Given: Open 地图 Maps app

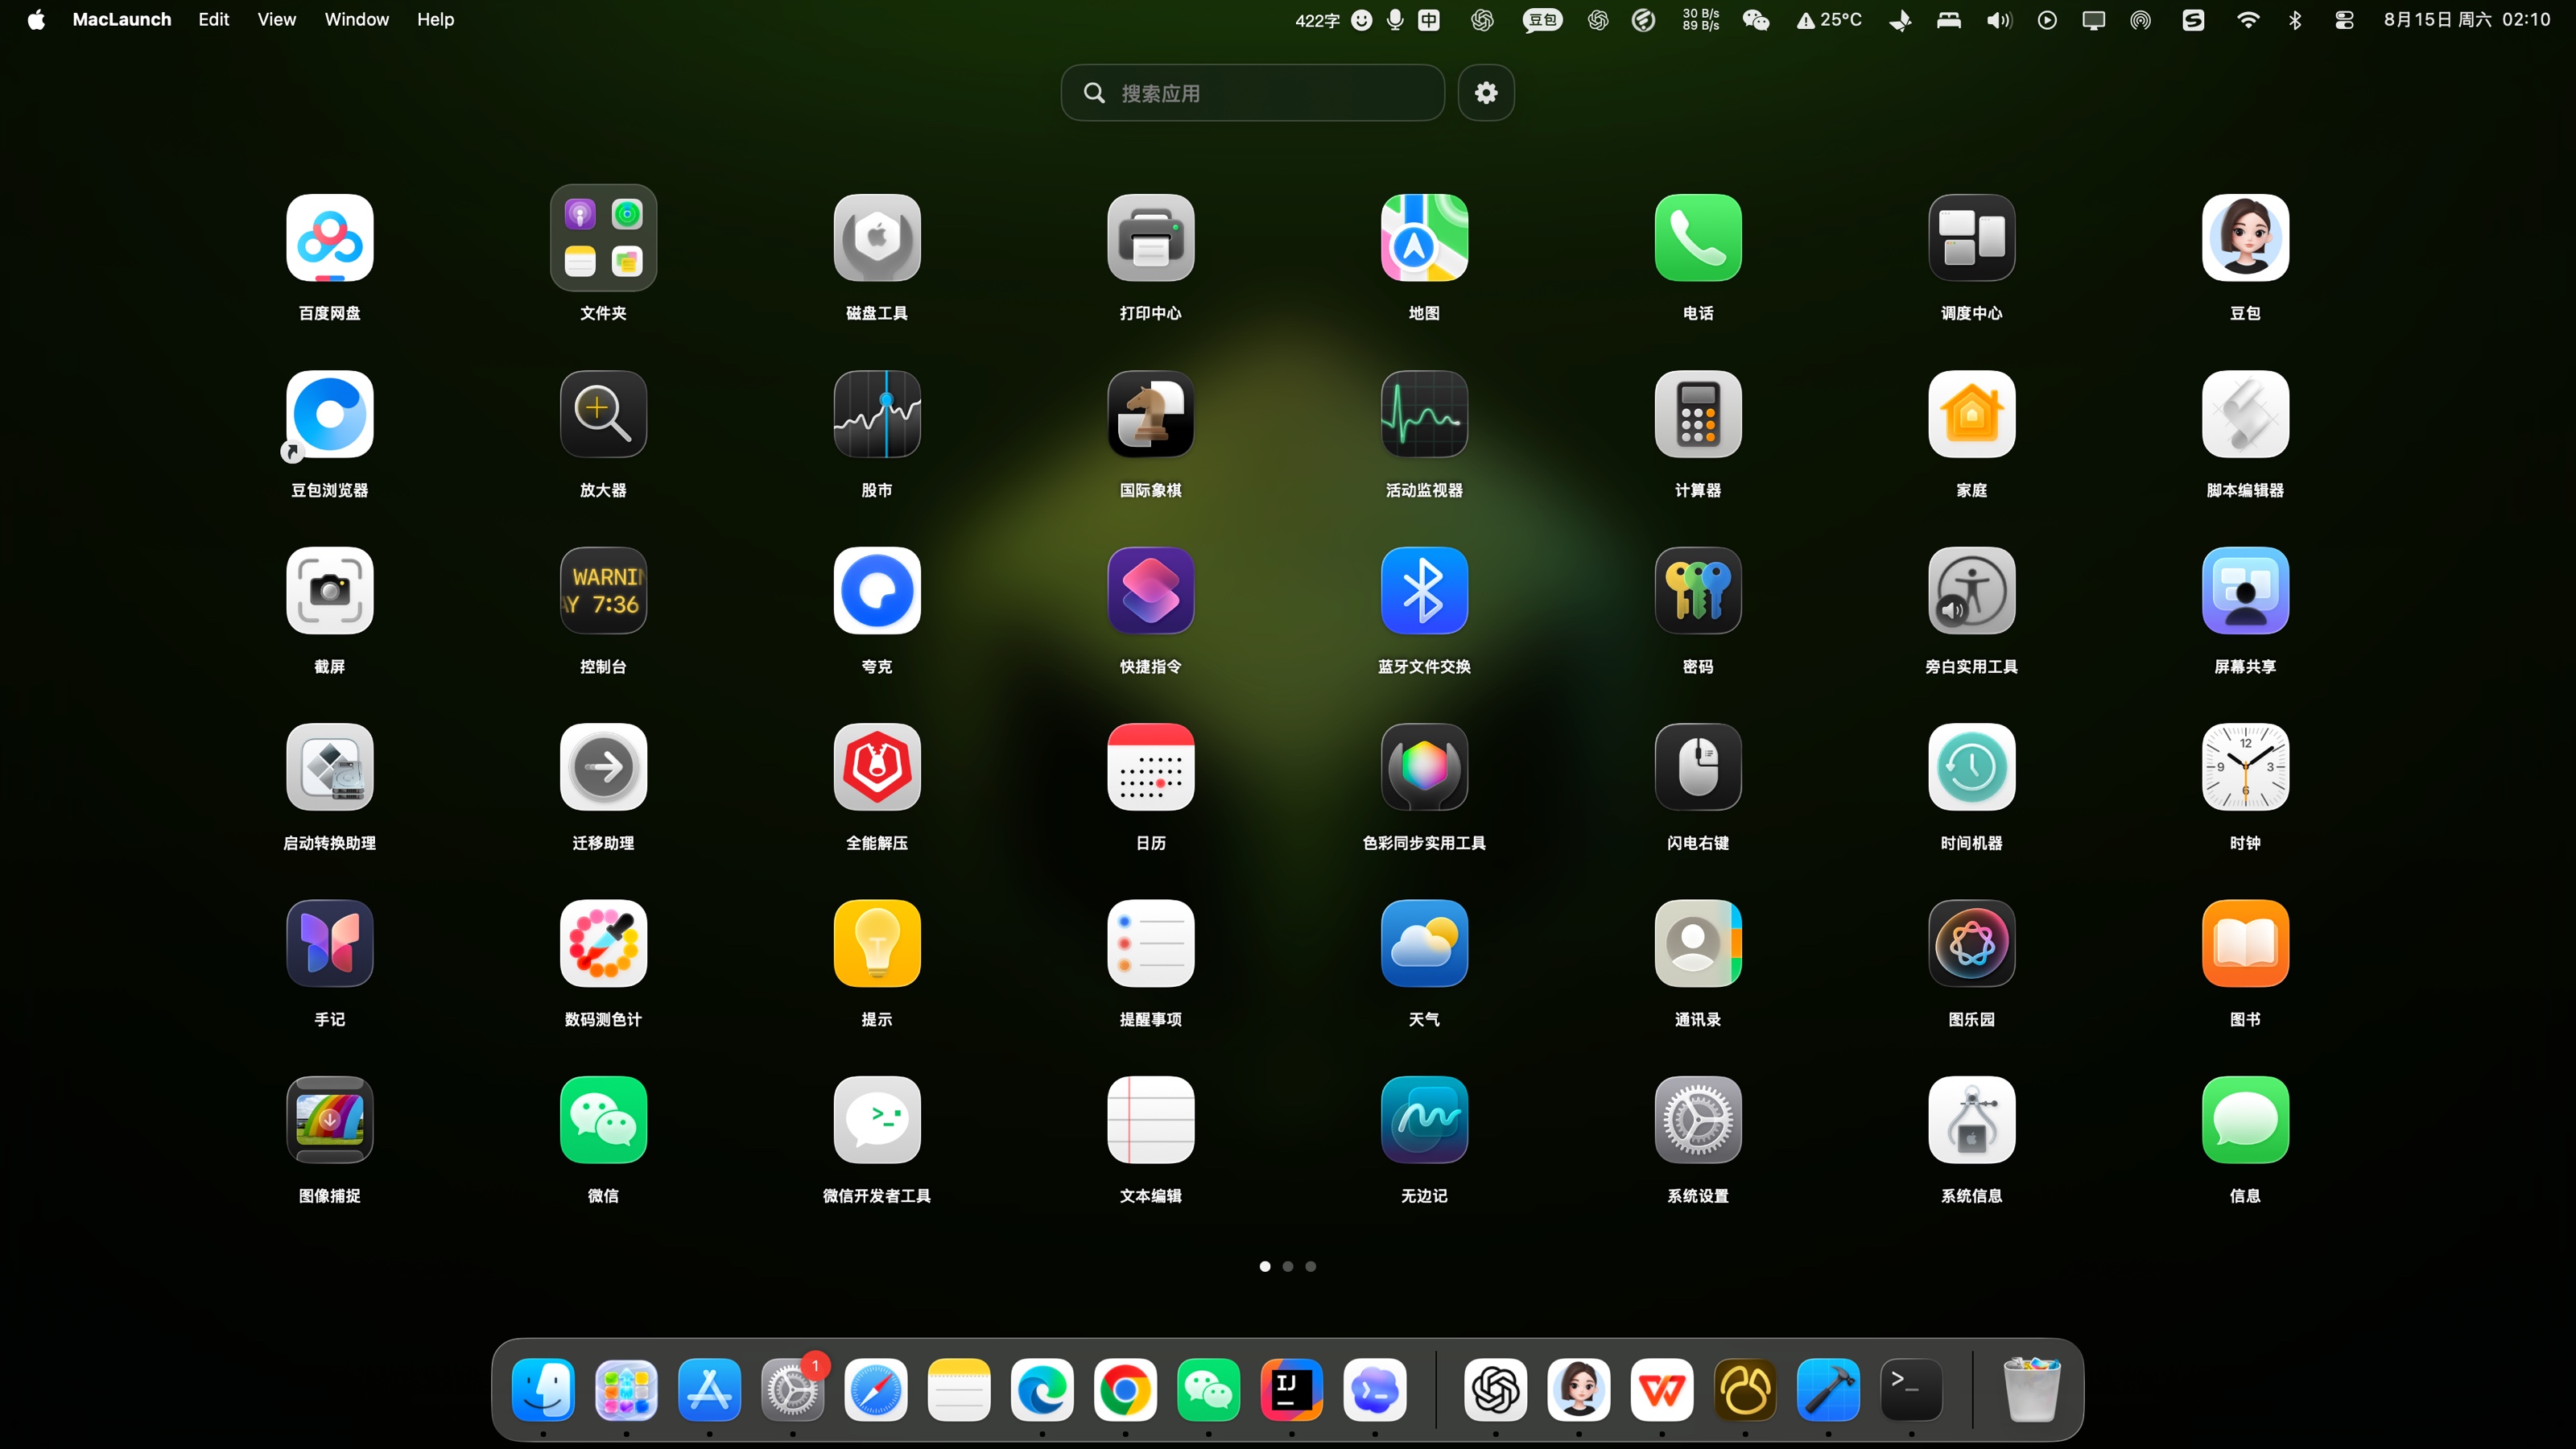Looking at the screenshot, I should coord(1424,238).
